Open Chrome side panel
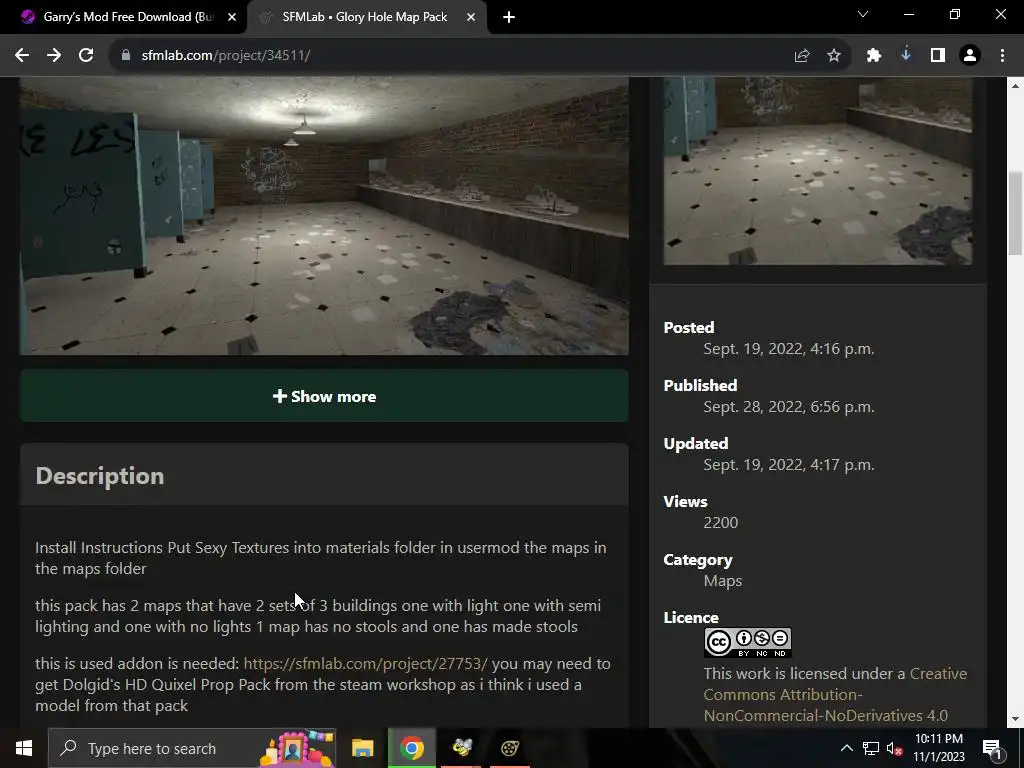Image resolution: width=1024 pixels, height=768 pixels. (938, 56)
